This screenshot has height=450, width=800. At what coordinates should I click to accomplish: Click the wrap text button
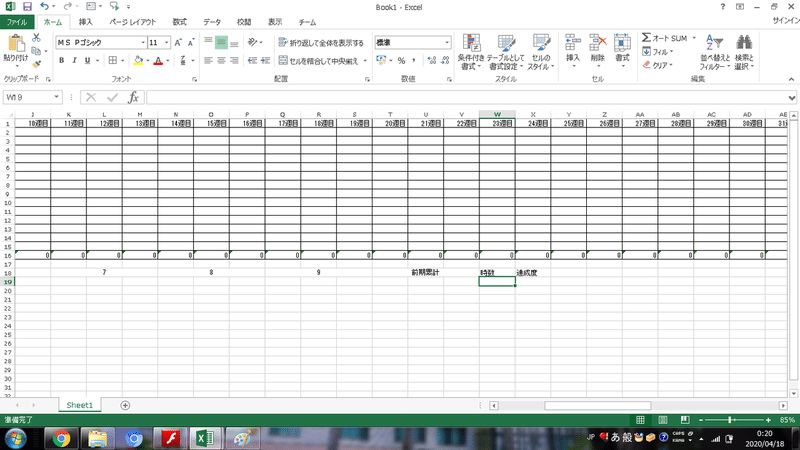tap(321, 42)
